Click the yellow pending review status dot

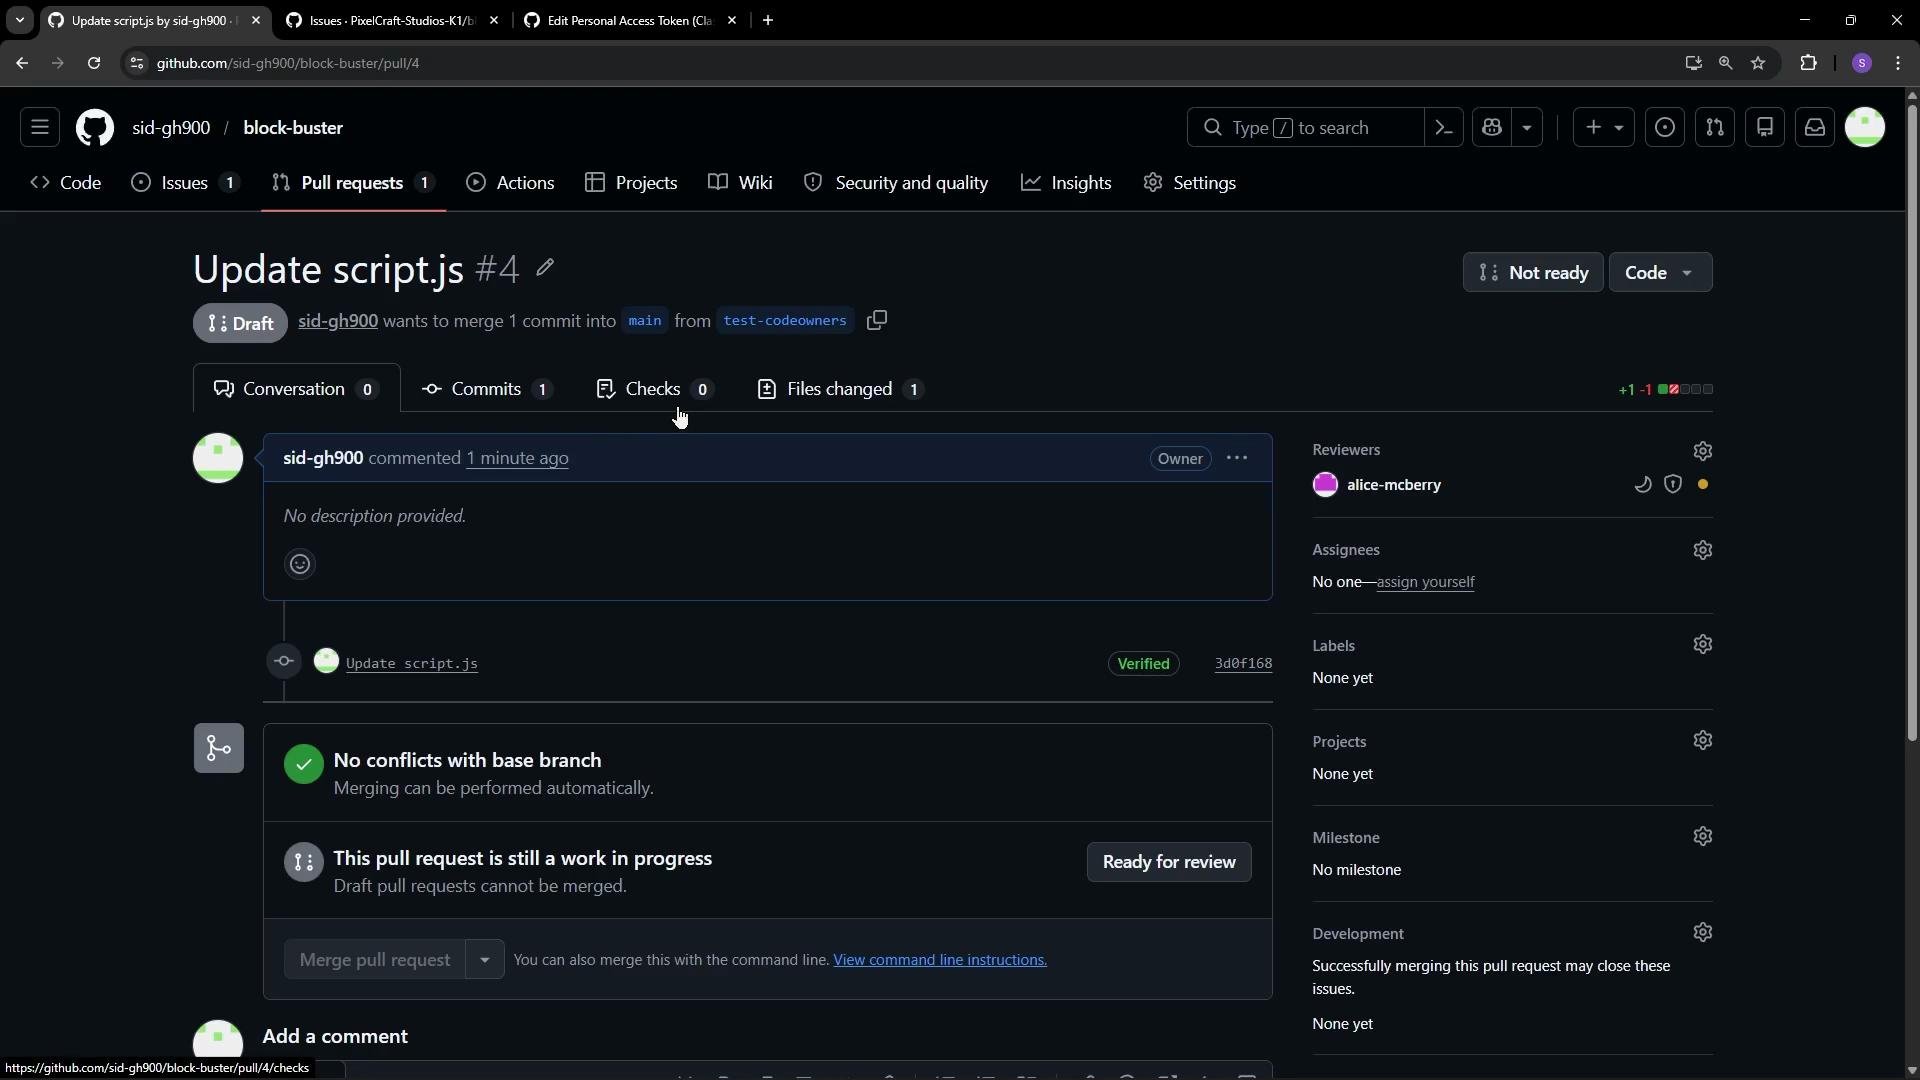pyautogui.click(x=1703, y=485)
